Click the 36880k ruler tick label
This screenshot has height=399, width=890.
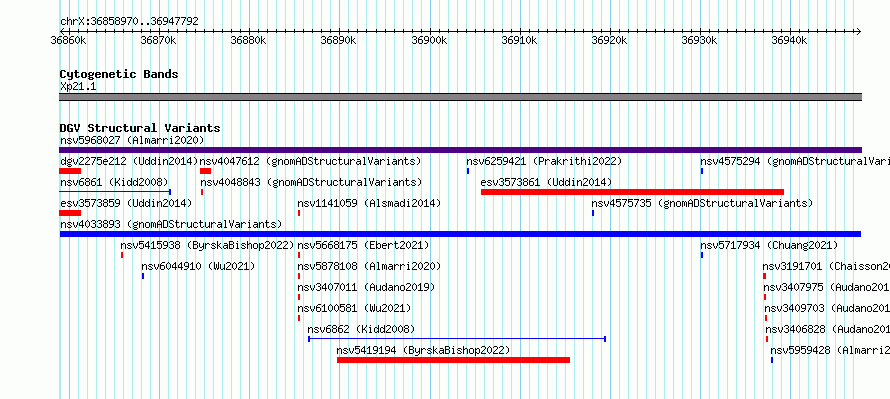[247, 40]
